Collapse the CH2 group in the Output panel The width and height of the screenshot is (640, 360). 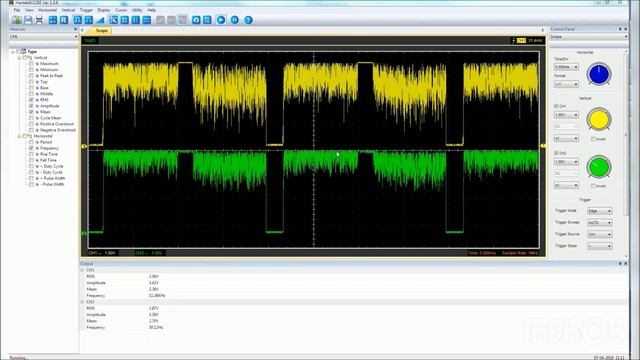tap(82, 302)
